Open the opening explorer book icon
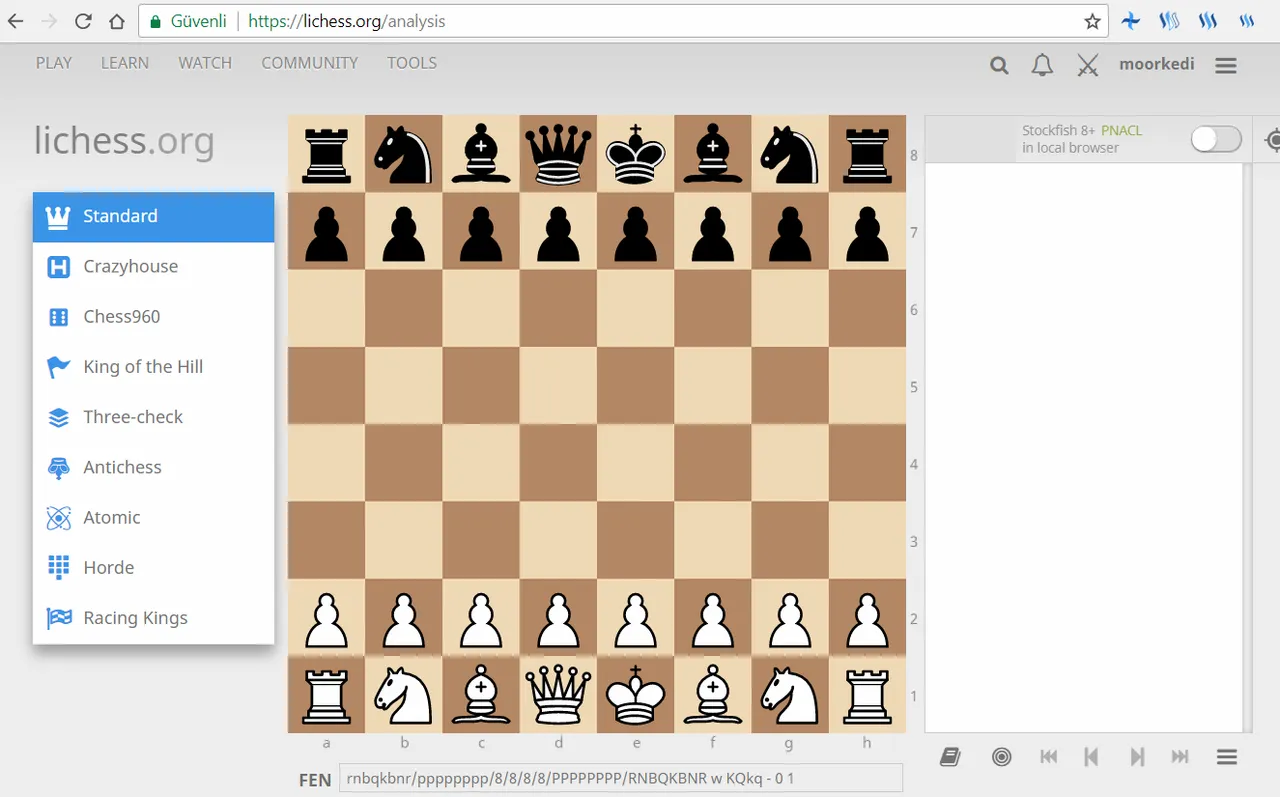Screen dimensions: 1280x797 point(950,757)
